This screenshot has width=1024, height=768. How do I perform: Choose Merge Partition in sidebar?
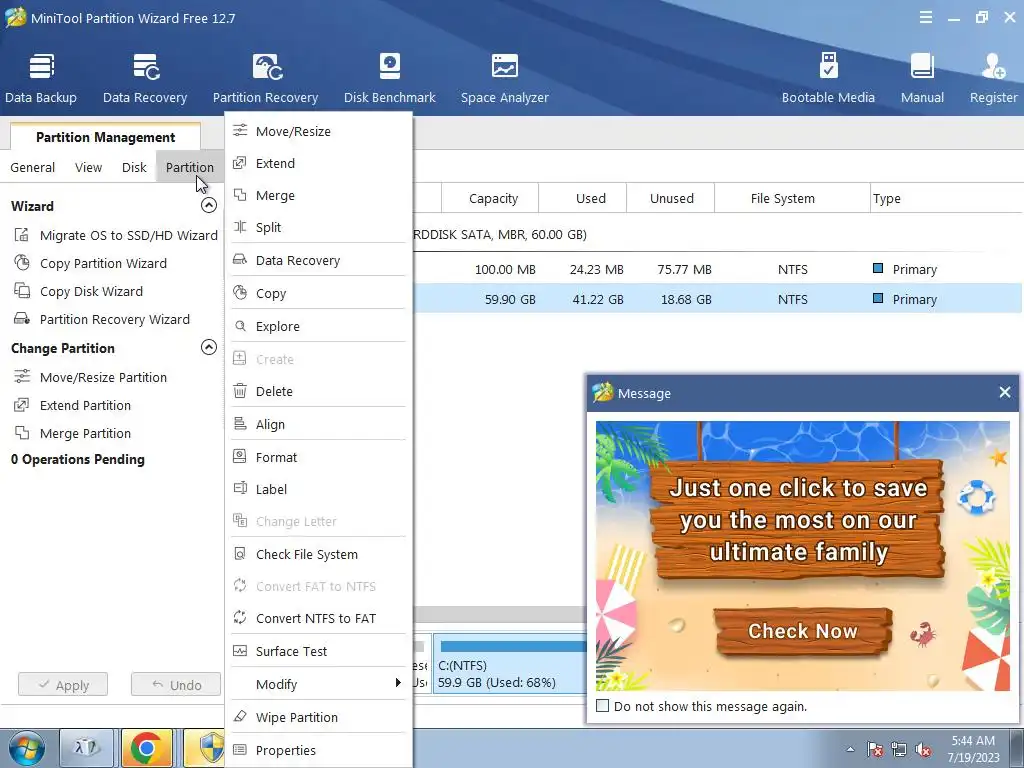(x=72, y=434)
